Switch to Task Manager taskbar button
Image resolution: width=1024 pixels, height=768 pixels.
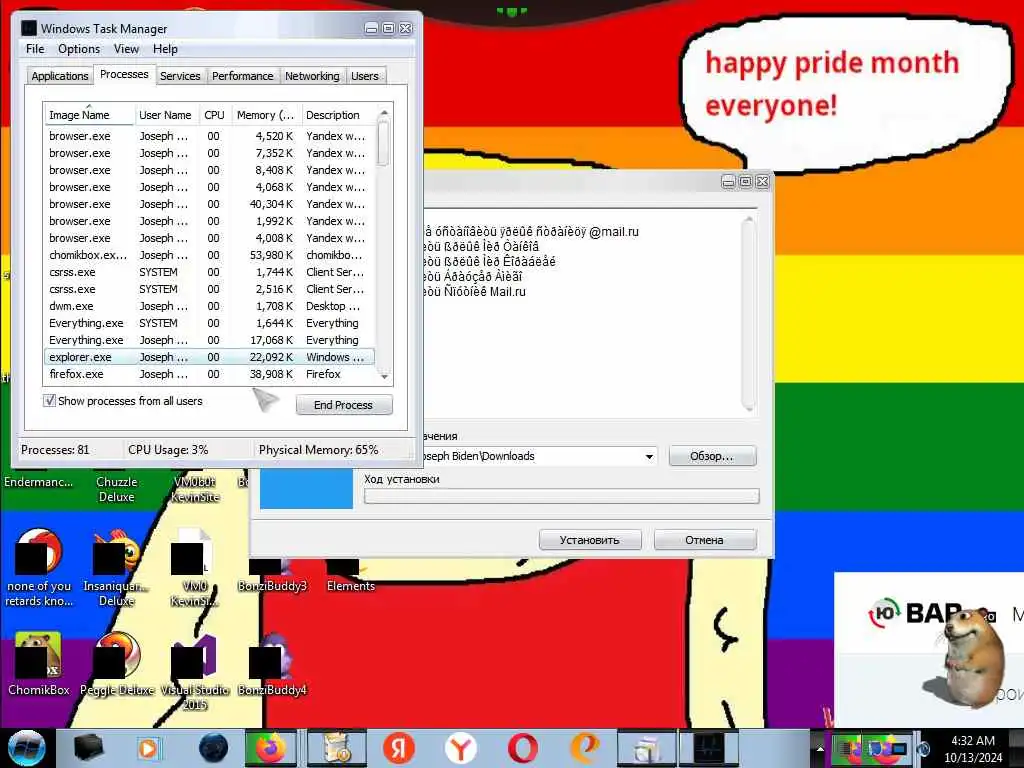pos(709,748)
